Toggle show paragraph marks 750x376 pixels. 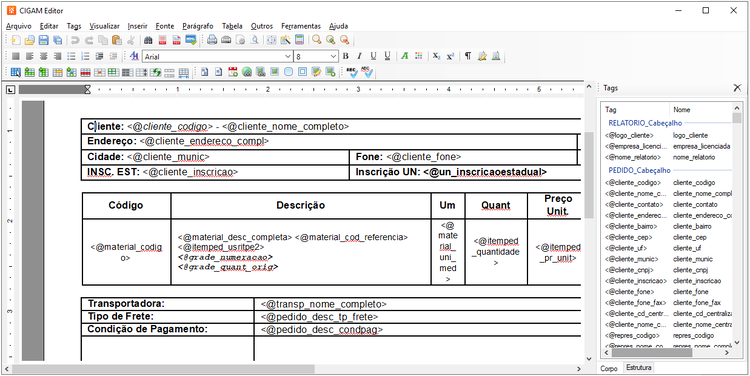(x=468, y=56)
